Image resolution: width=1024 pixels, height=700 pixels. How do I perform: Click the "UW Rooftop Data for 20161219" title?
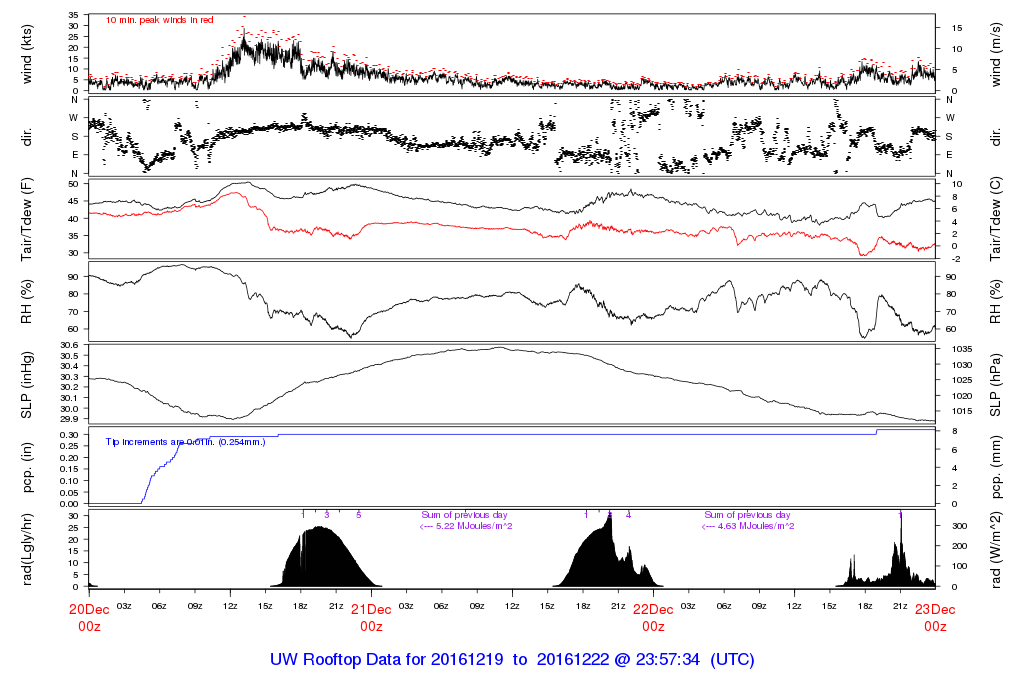pos(387,660)
